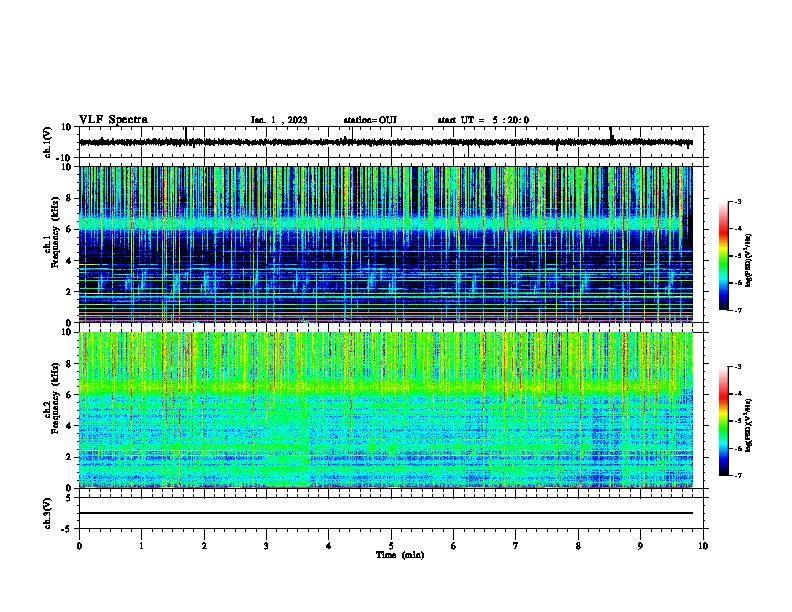Click the "2" kHz tick on ch.1 spectrogram
The height and width of the screenshot is (612, 792).
coord(69,291)
